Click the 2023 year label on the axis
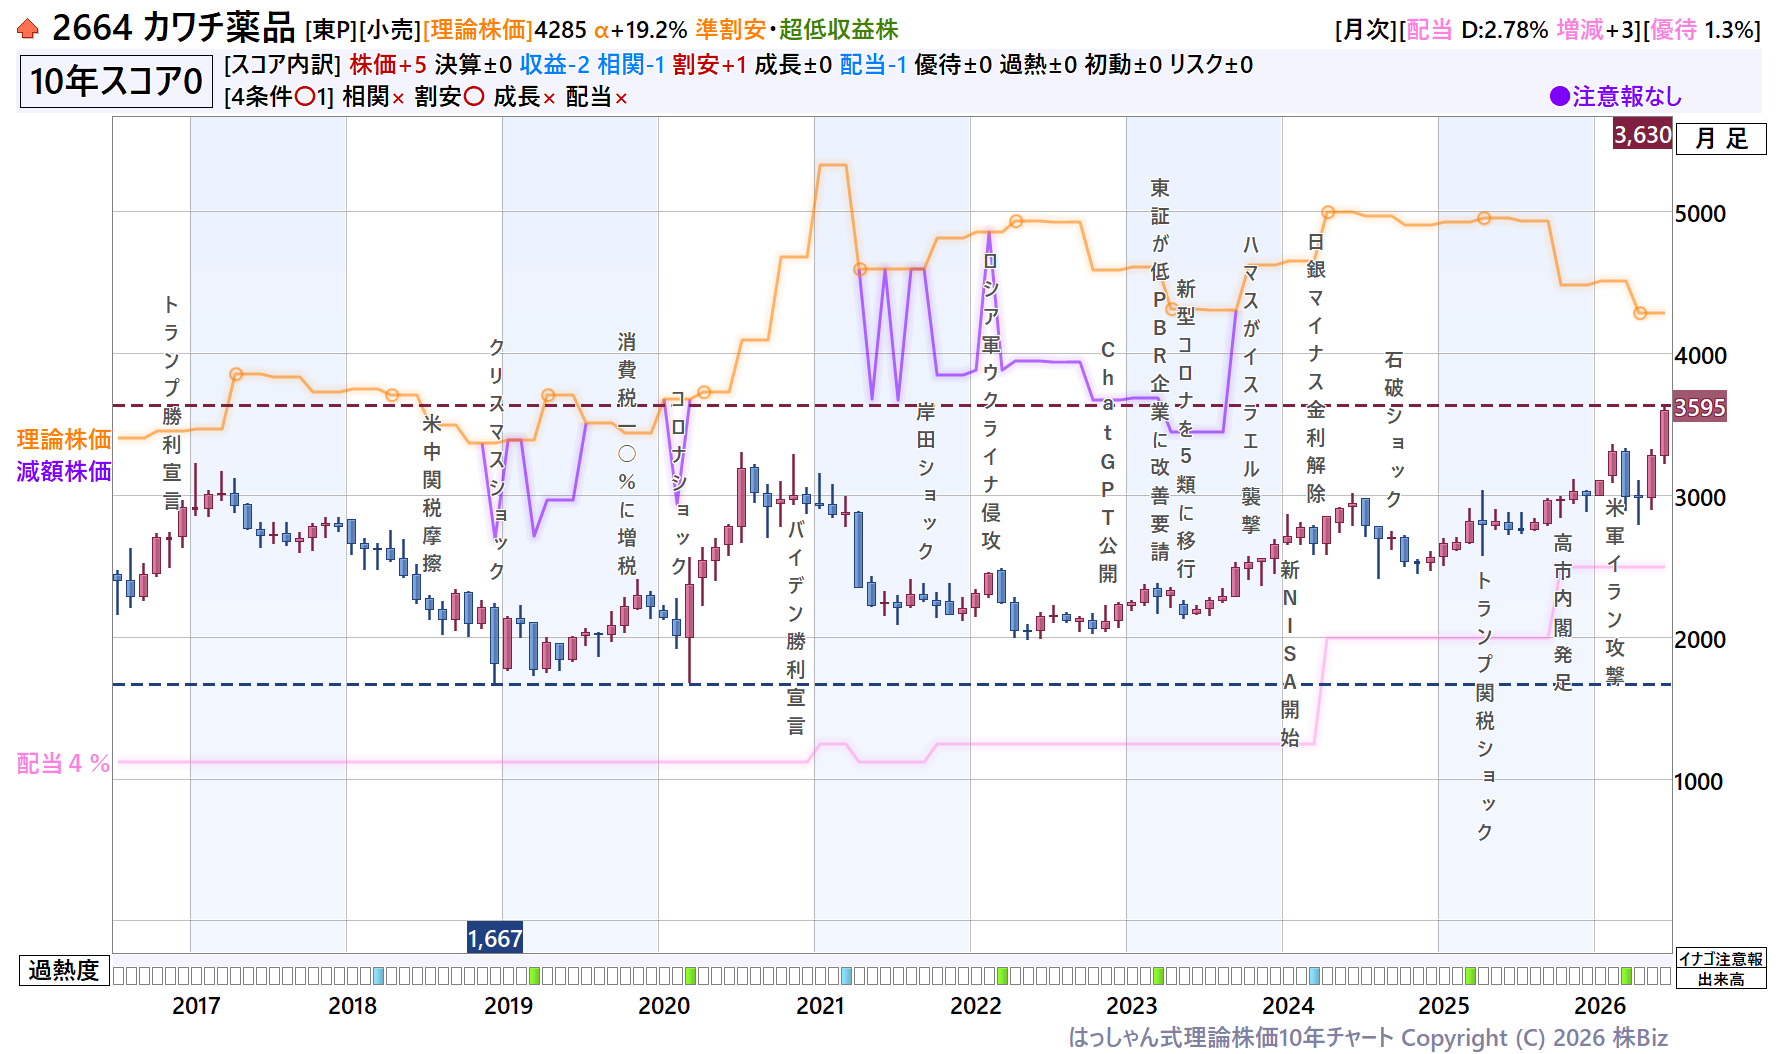Screen dimensions: 1780x1054 (1132, 1006)
